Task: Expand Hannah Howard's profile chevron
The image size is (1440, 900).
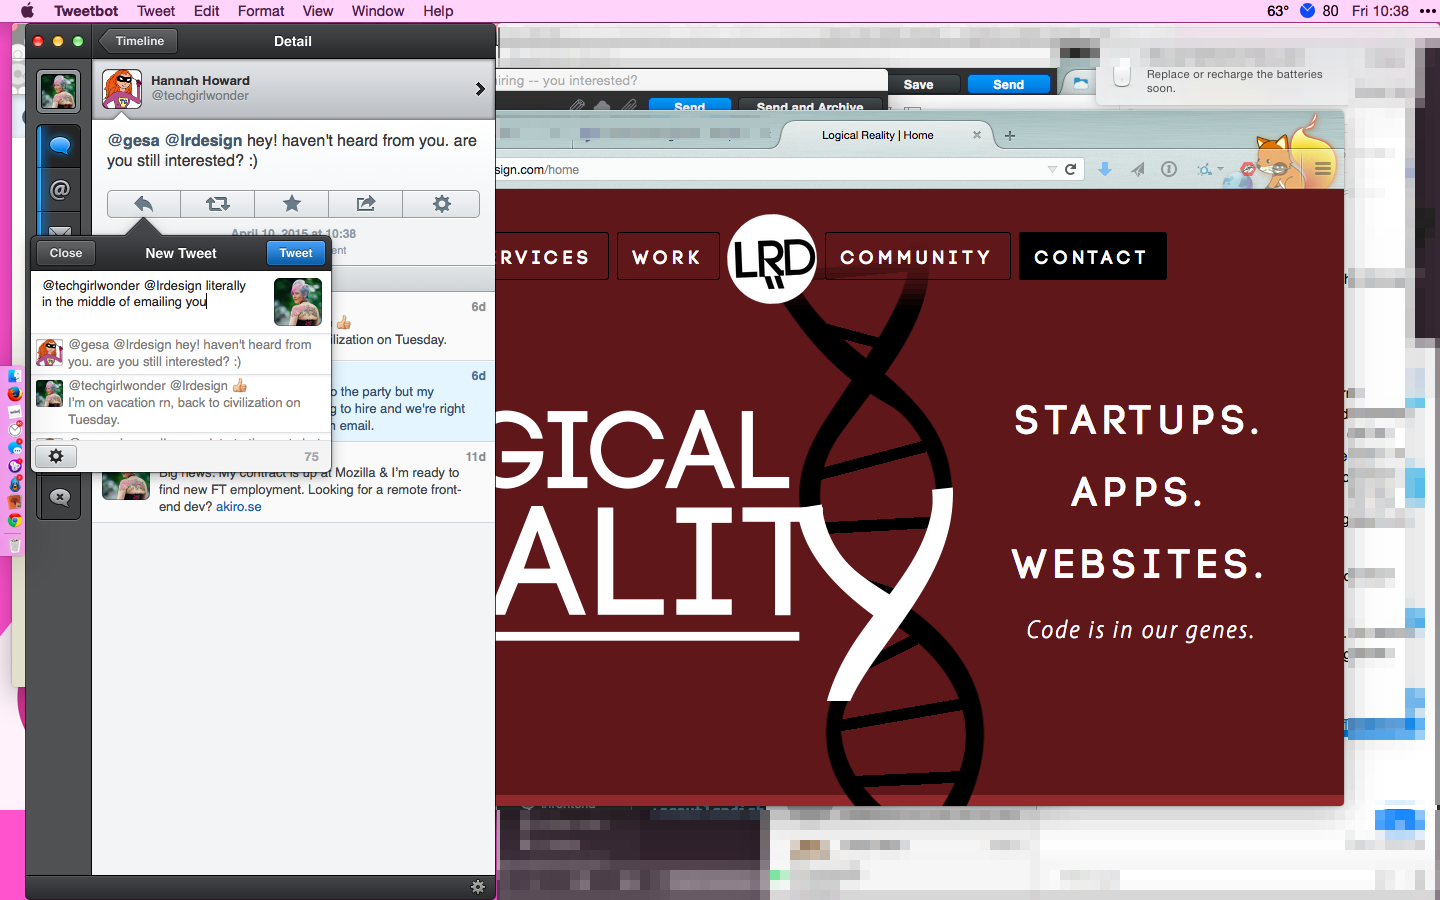Action: click(x=480, y=89)
